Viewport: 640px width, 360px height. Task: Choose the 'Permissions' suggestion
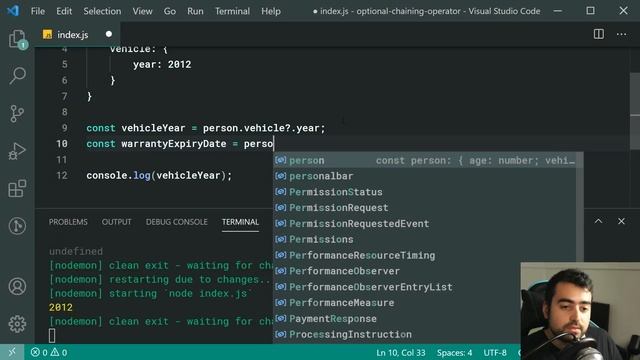pos(424,240)
